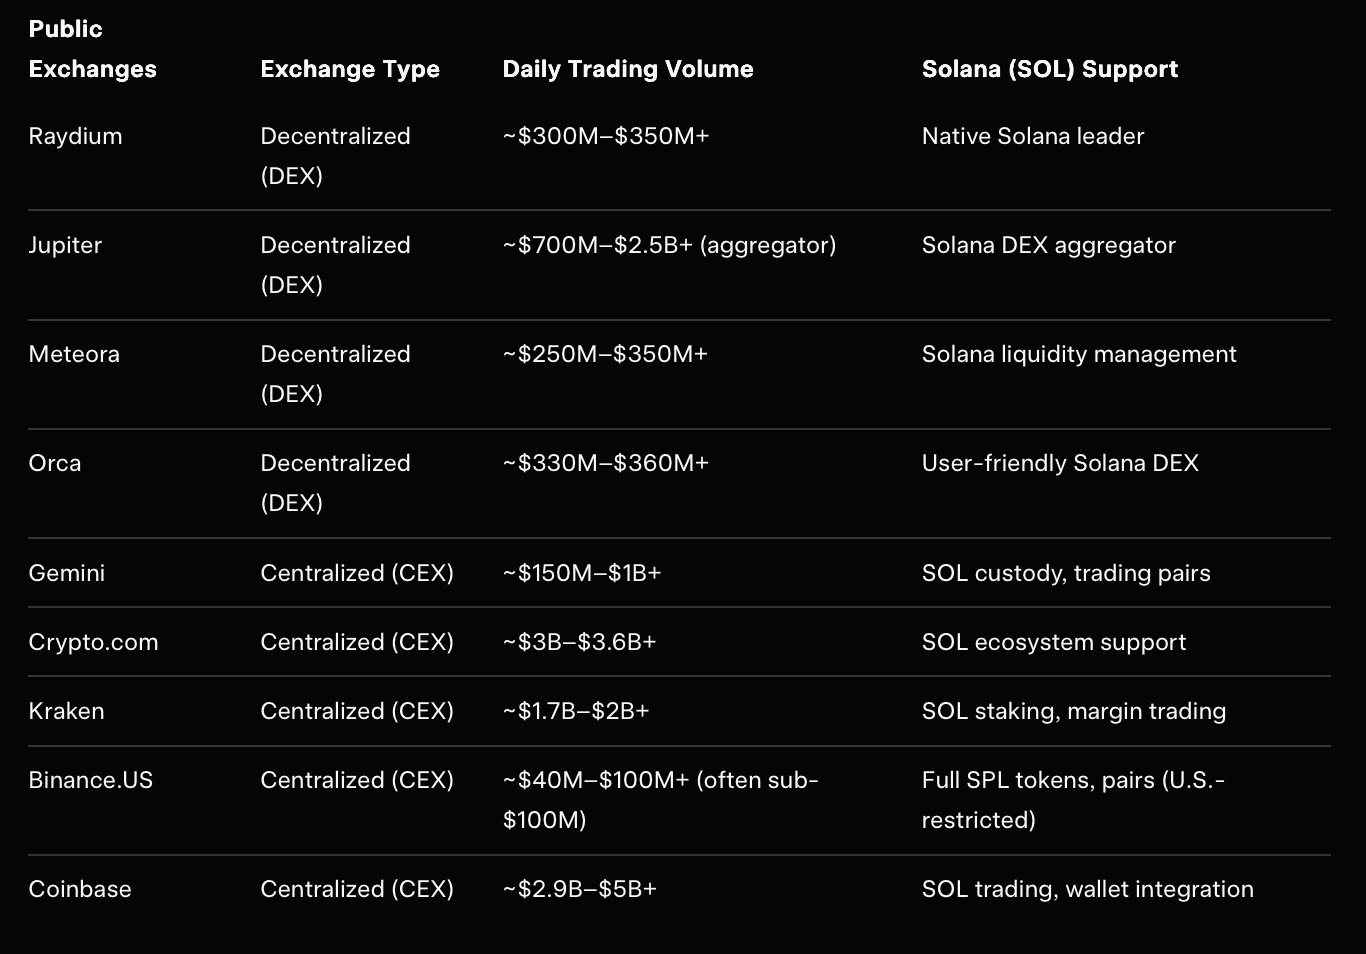Click the Solana DEX aggregator text

click(x=1049, y=245)
